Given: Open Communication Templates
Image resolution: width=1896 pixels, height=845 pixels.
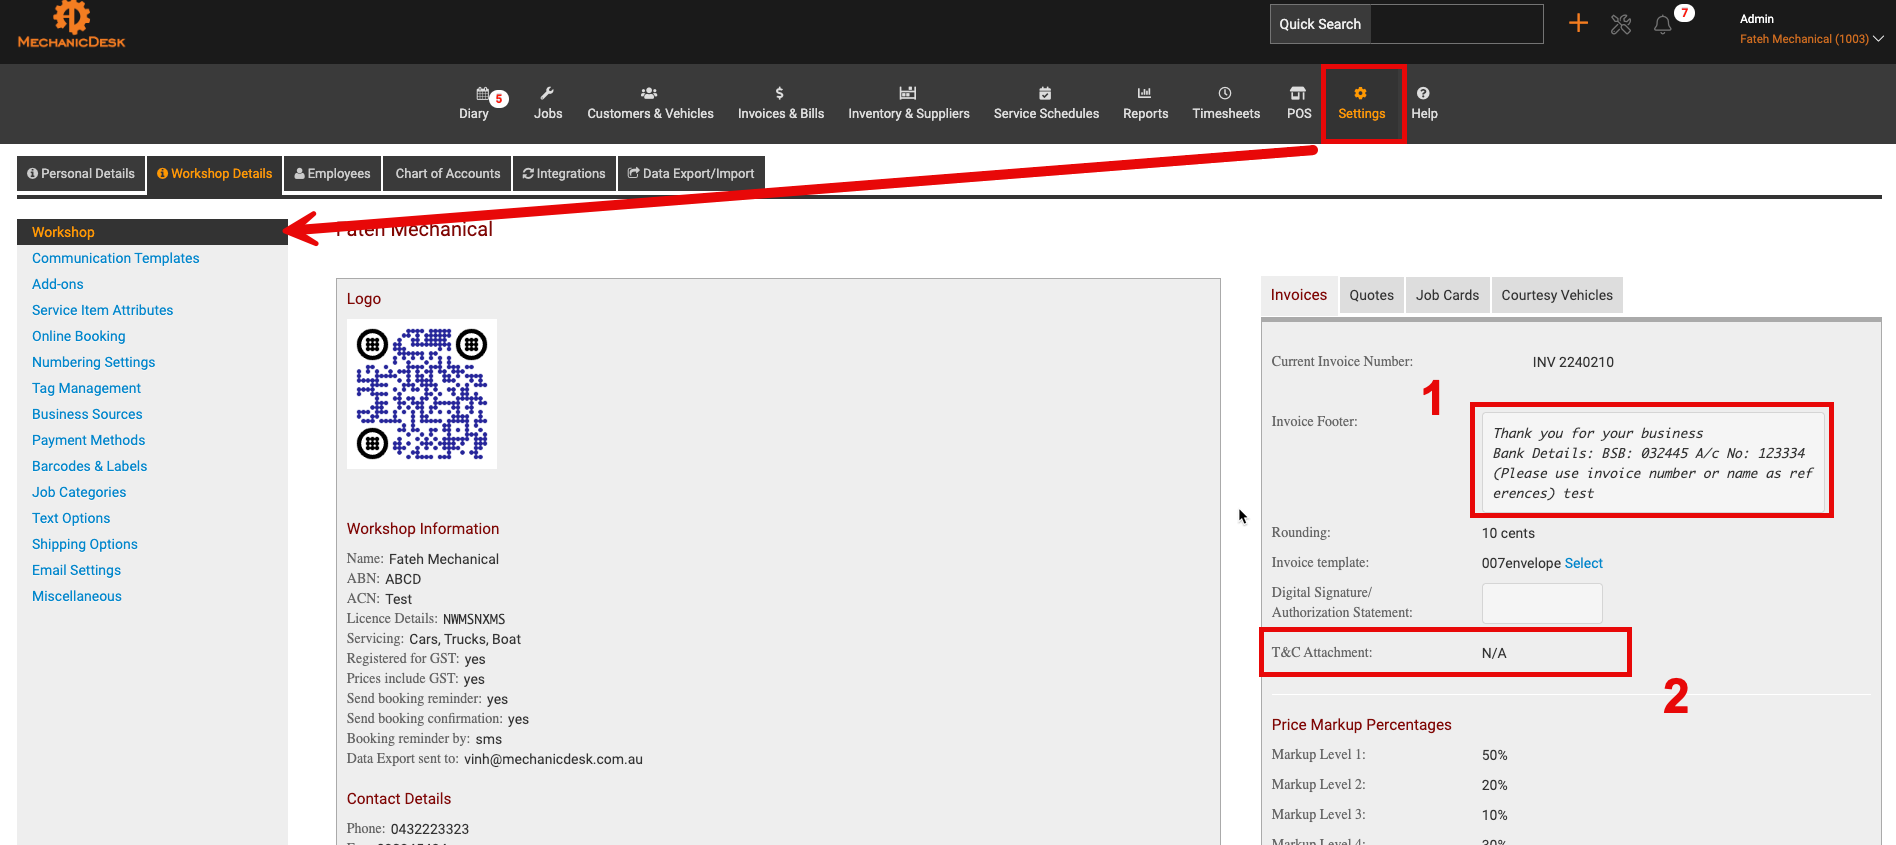Looking at the screenshot, I should click(116, 258).
